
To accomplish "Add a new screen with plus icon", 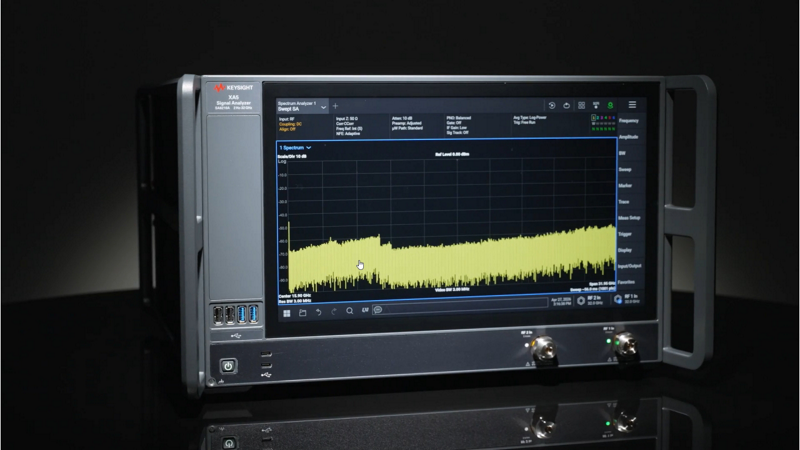I will tap(335, 106).
